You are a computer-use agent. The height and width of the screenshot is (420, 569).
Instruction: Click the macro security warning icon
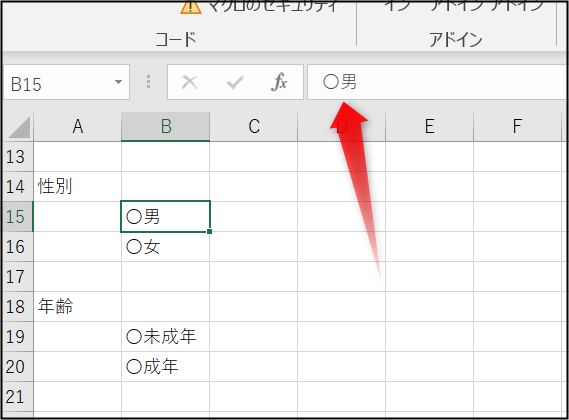(x=191, y=6)
